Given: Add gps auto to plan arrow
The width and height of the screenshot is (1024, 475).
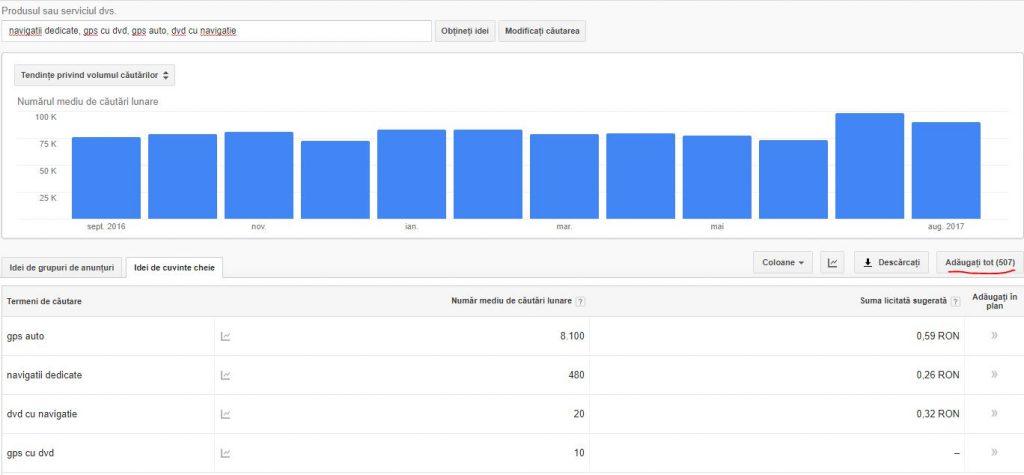Looking at the screenshot, I should pyautogui.click(x=994, y=336).
